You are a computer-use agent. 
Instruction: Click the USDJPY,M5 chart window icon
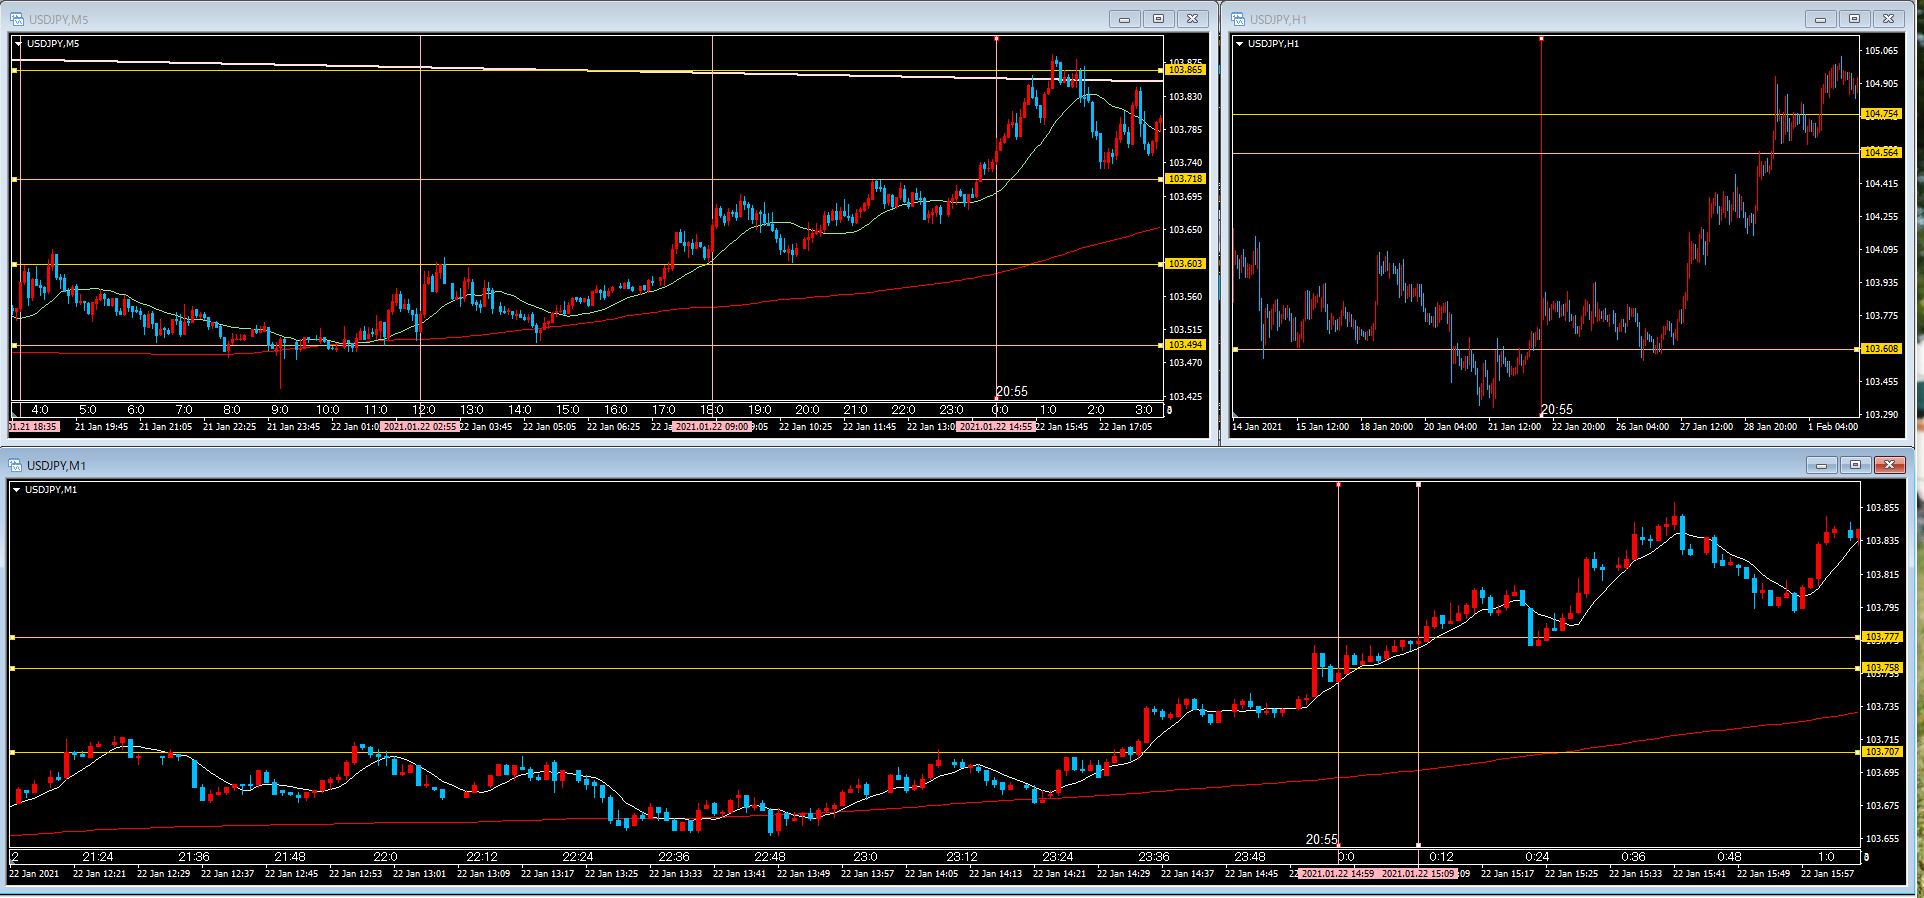coord(17,19)
